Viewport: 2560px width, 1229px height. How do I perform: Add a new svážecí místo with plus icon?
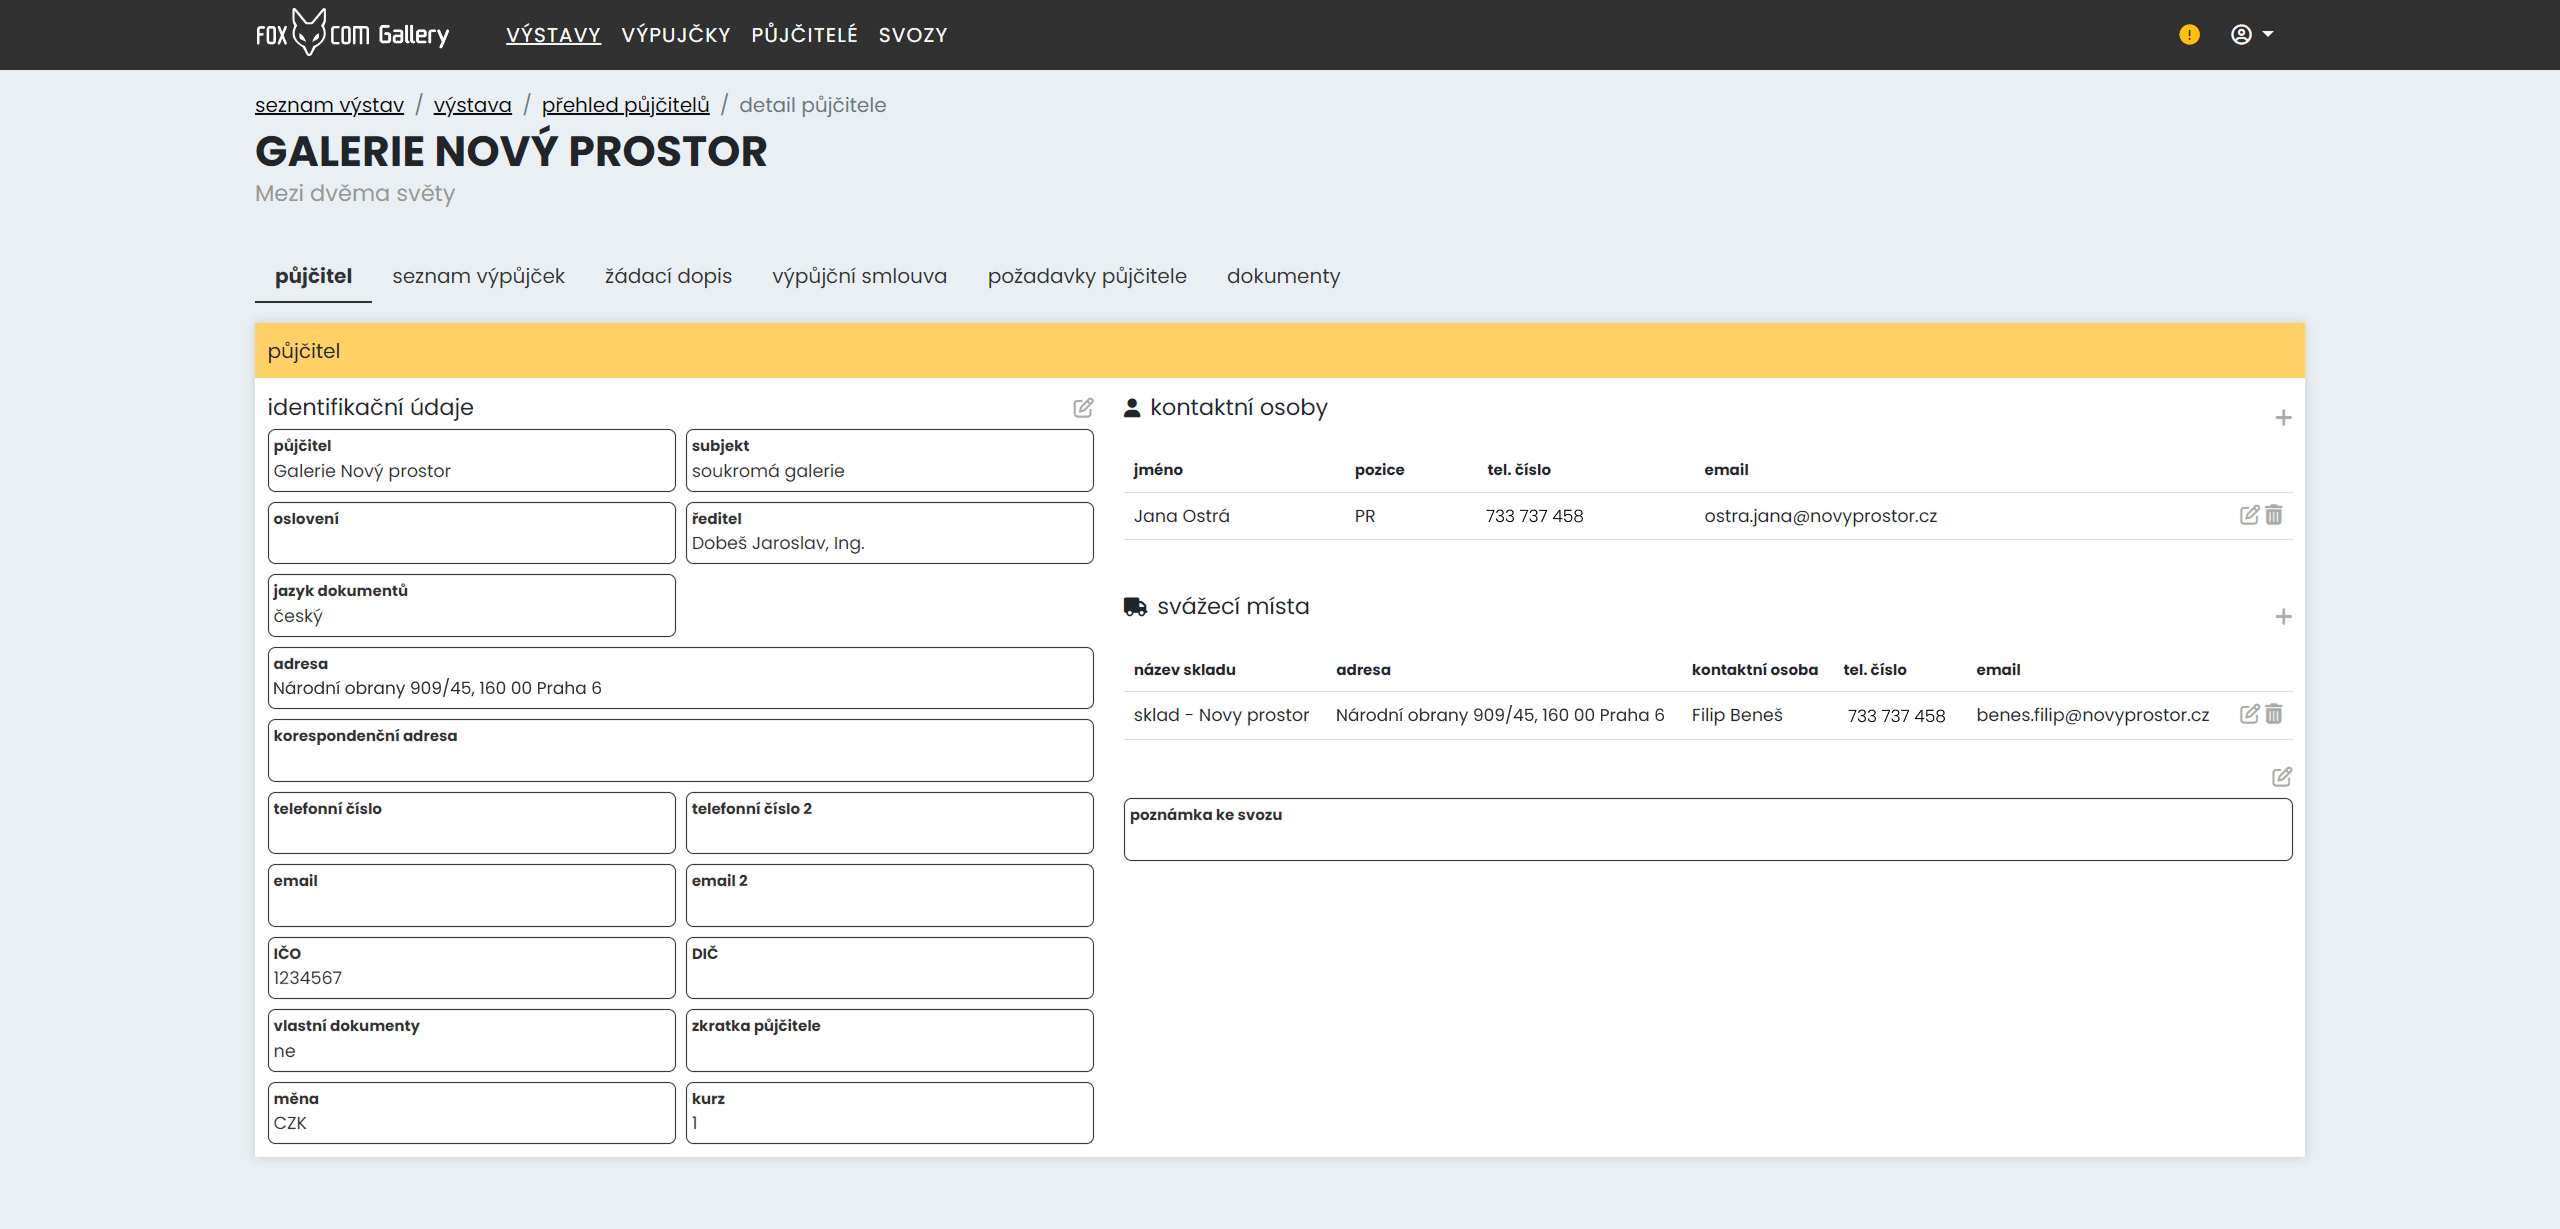pos(2283,617)
